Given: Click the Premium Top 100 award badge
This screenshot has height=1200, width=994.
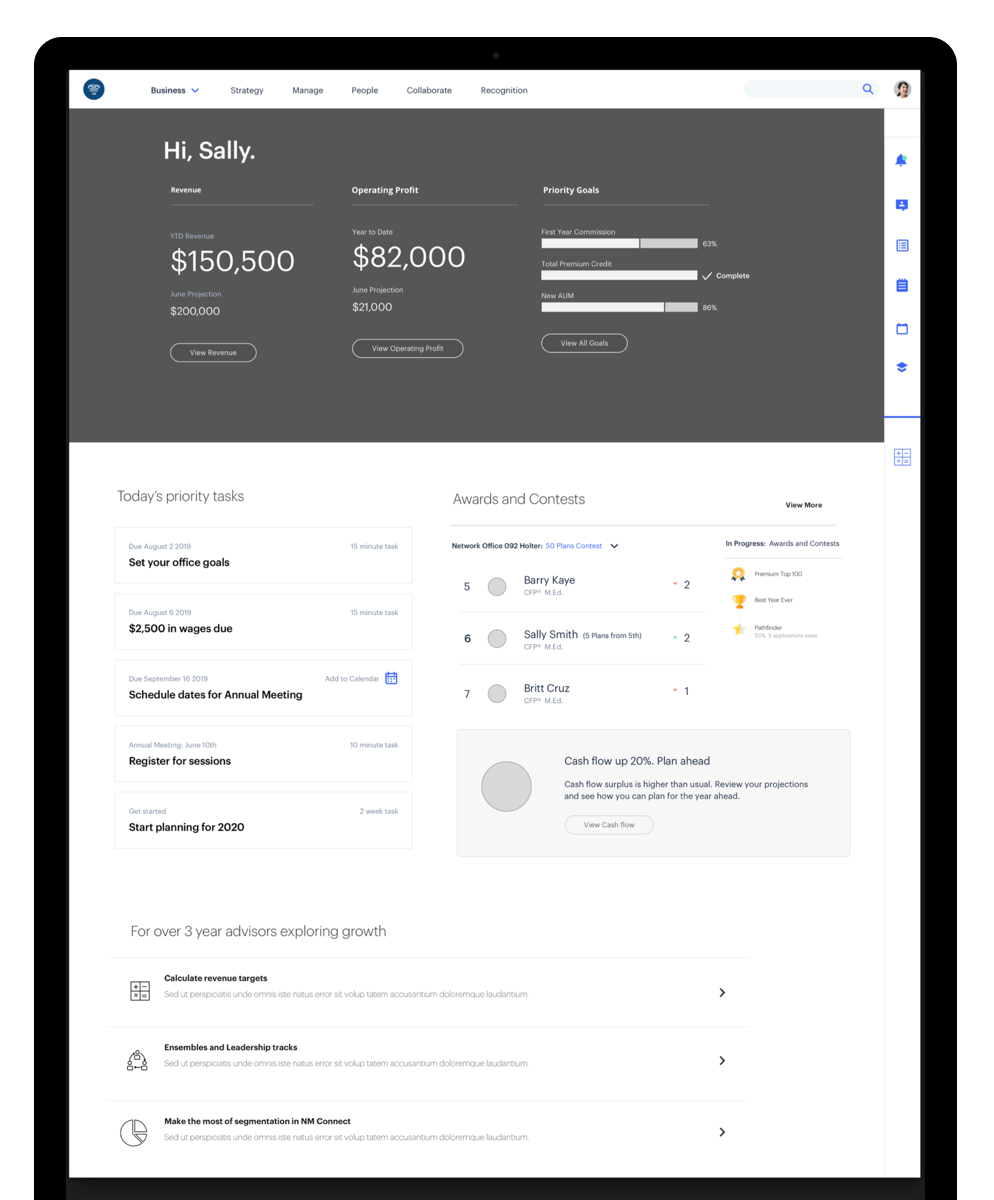Looking at the screenshot, I should coord(737,574).
